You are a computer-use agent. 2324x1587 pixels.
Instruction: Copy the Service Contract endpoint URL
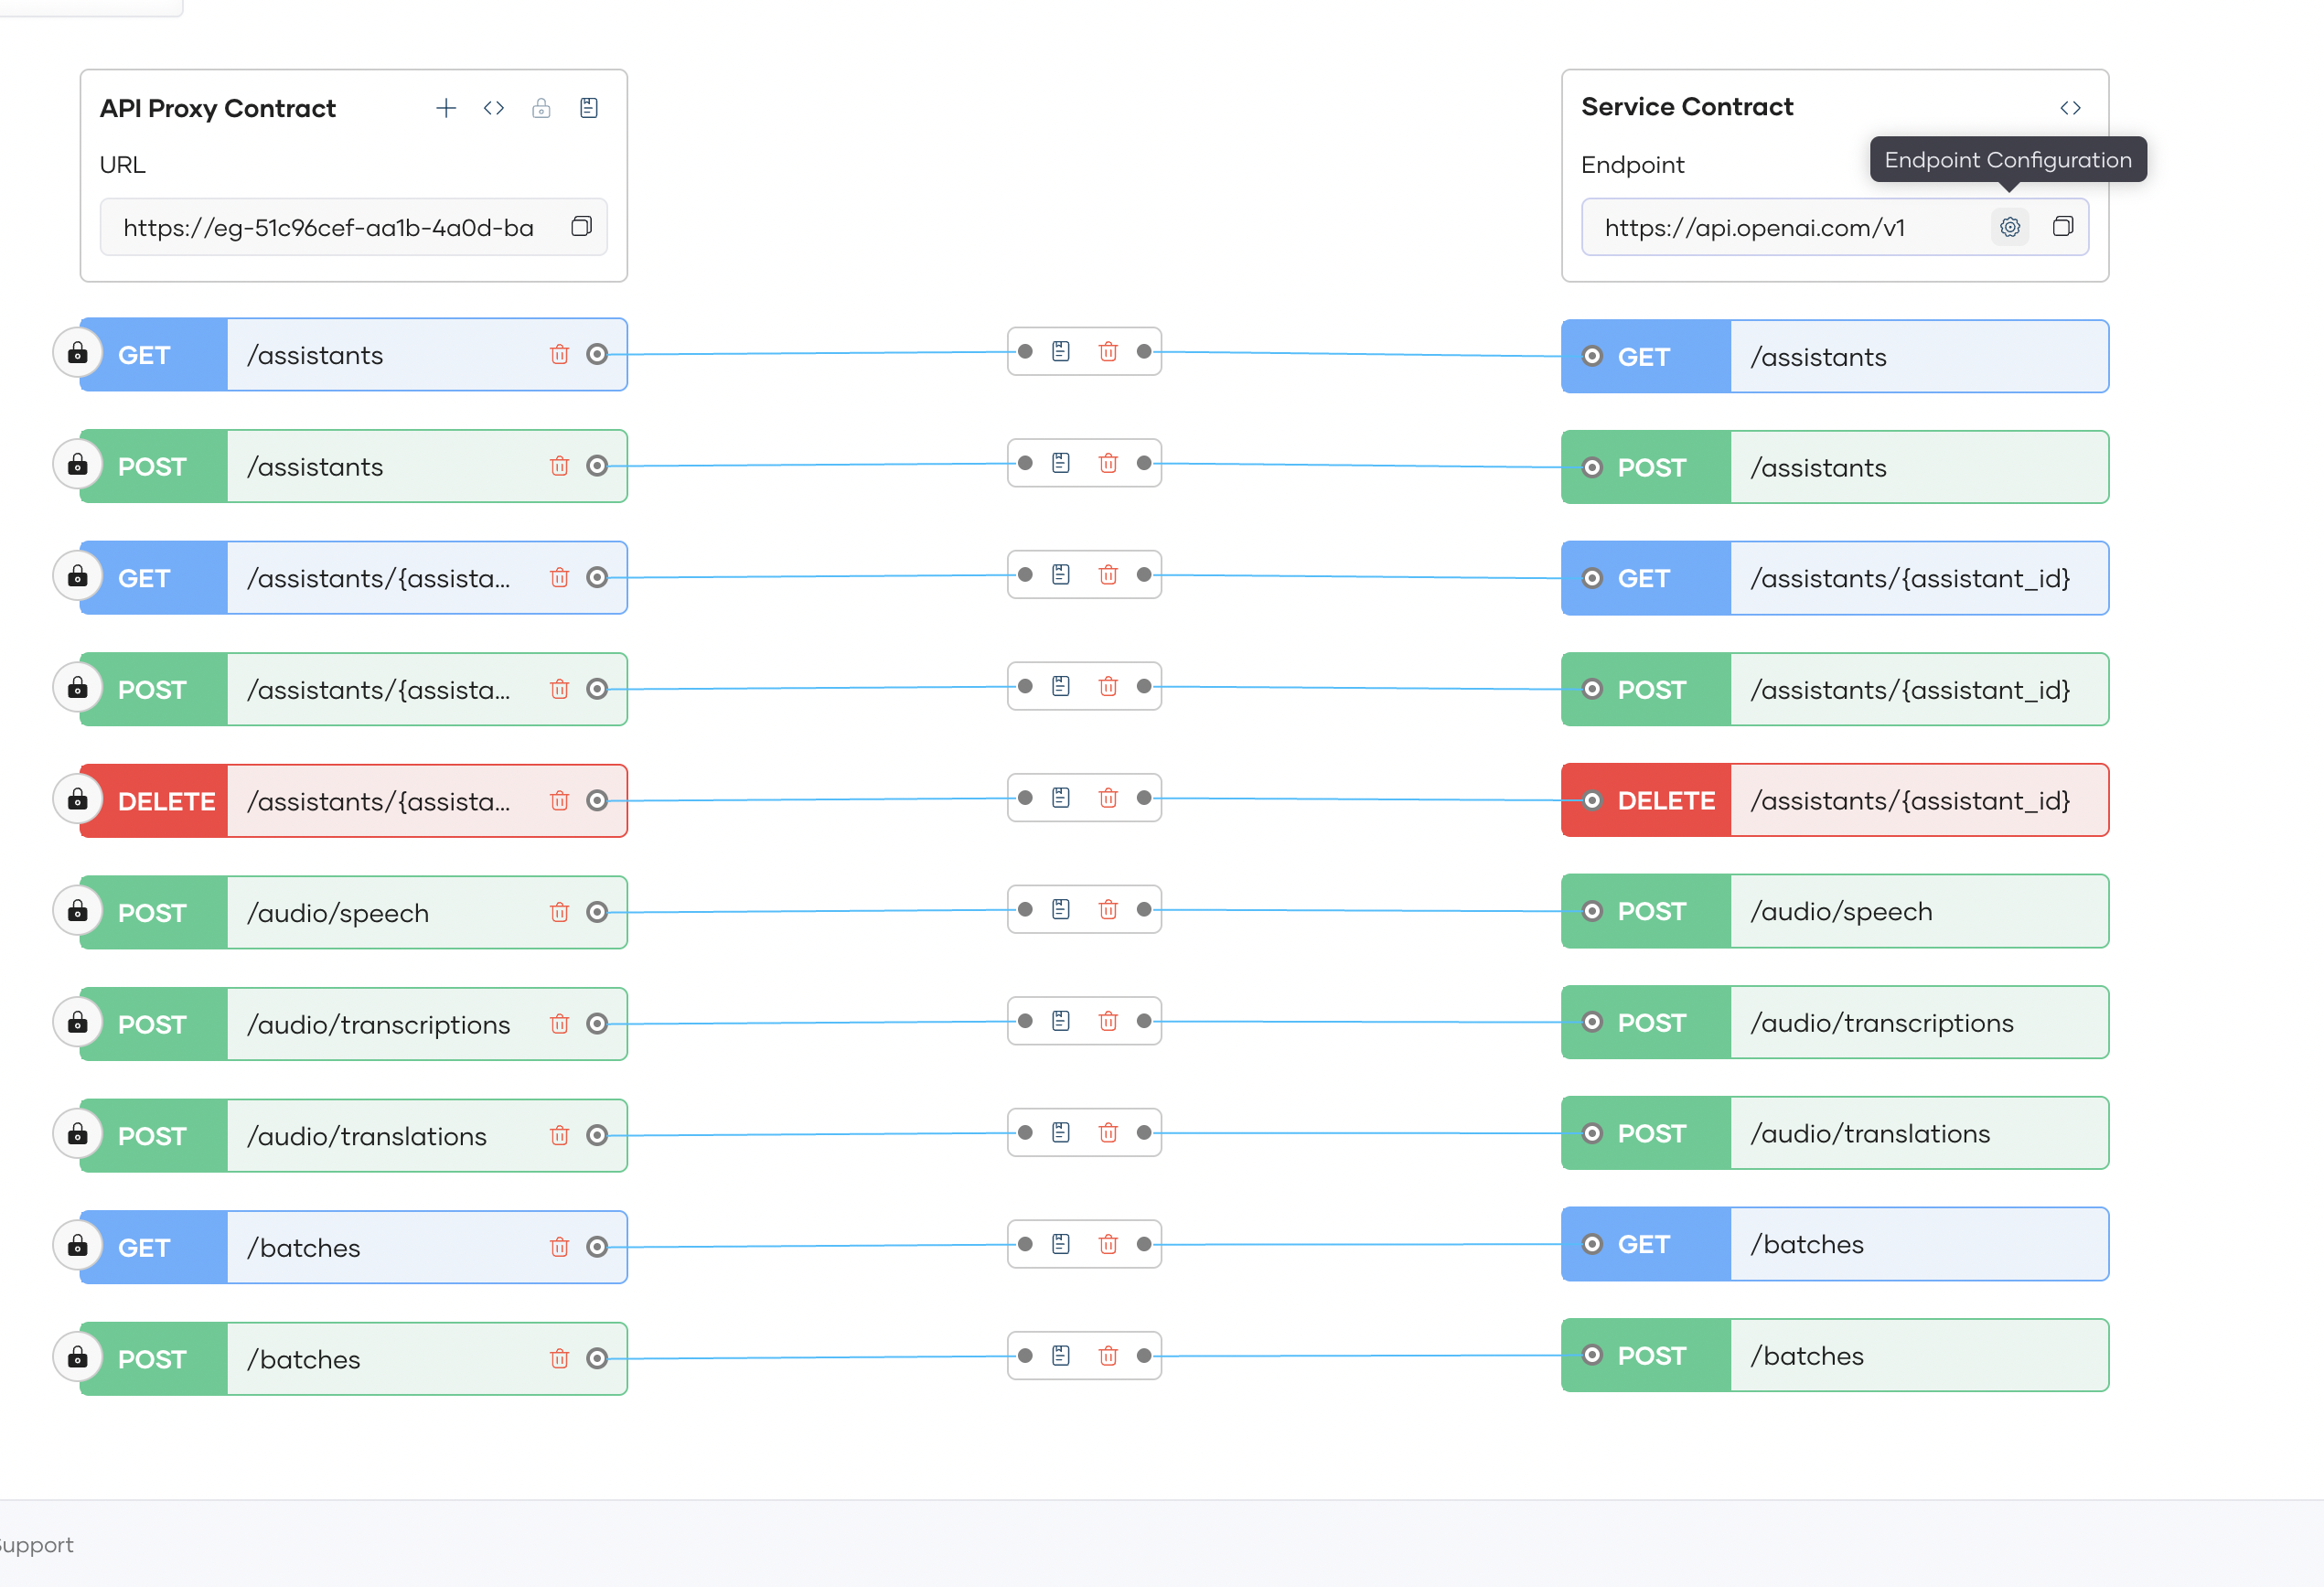2062,227
